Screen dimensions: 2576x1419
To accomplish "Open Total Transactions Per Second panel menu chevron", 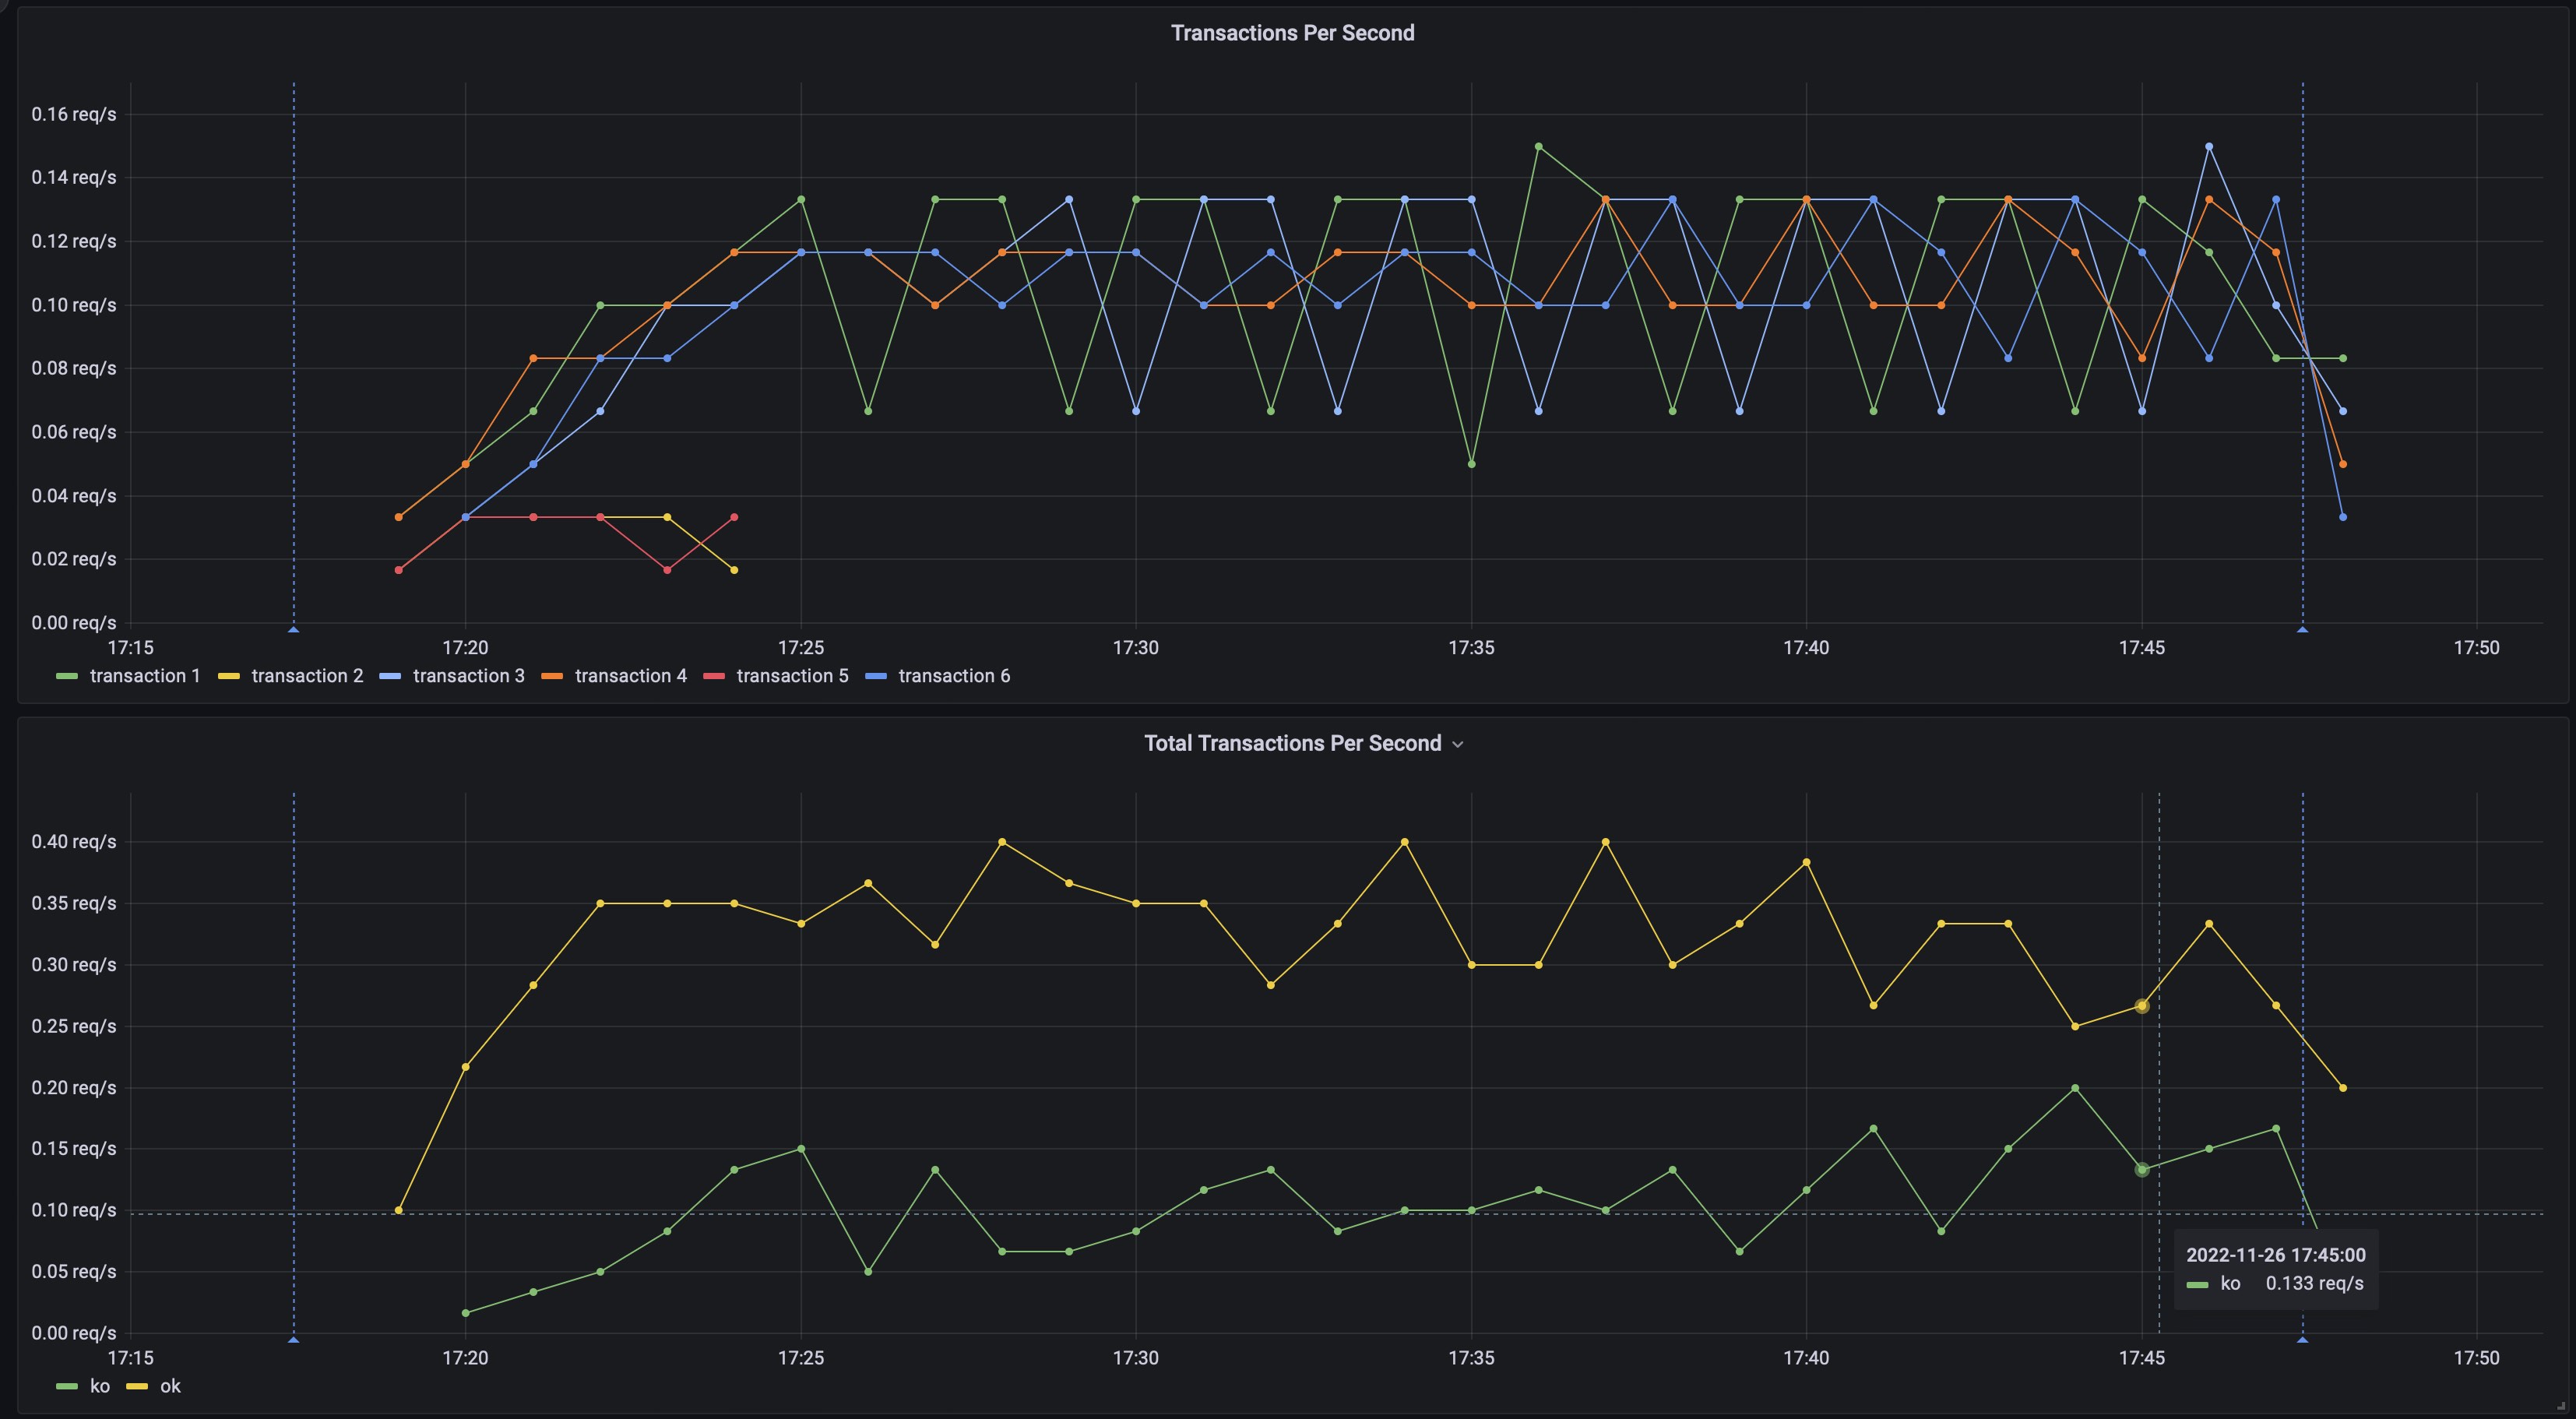I will pyautogui.click(x=1457, y=744).
